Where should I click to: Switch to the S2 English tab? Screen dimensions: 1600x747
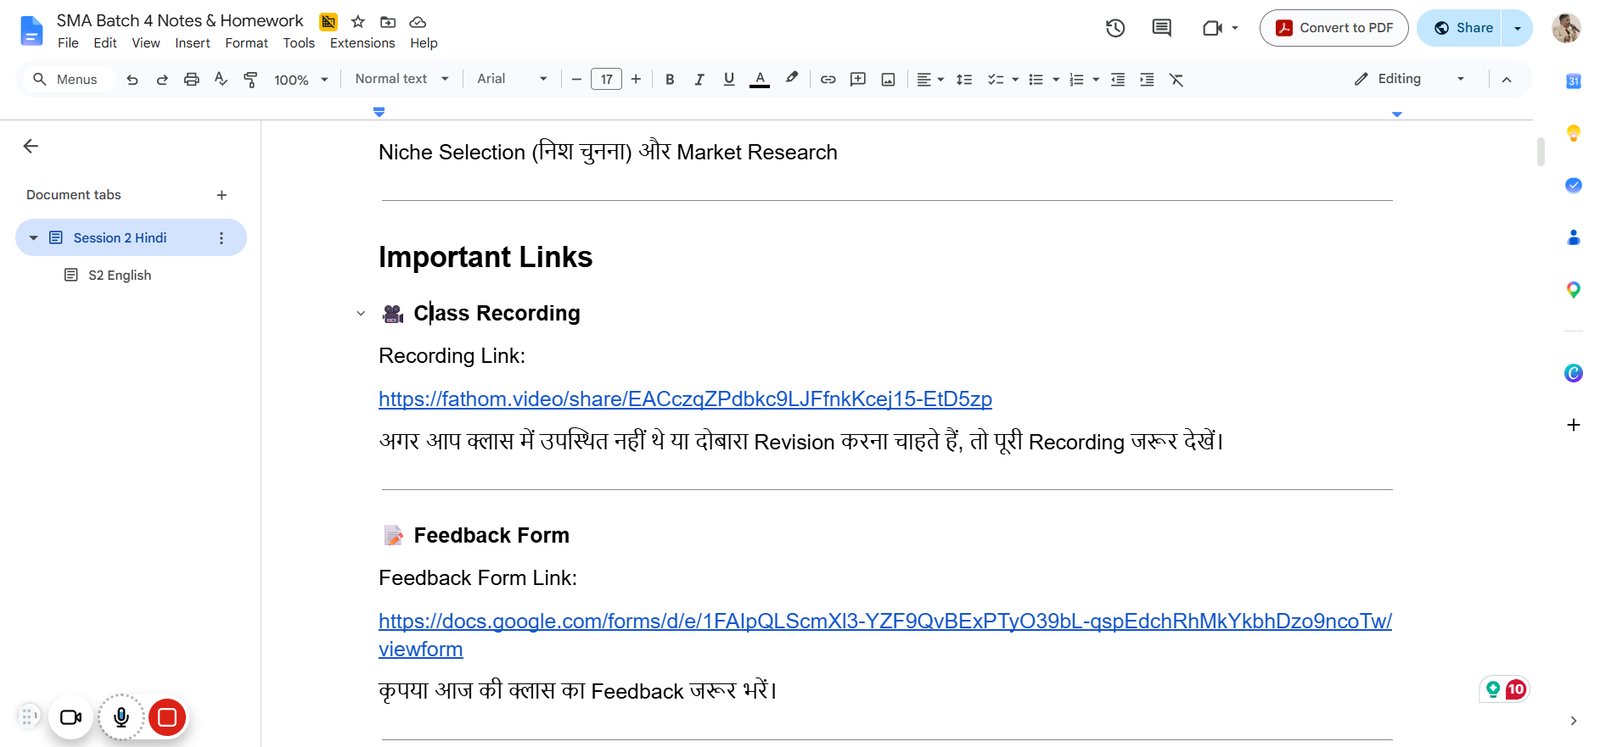point(120,275)
